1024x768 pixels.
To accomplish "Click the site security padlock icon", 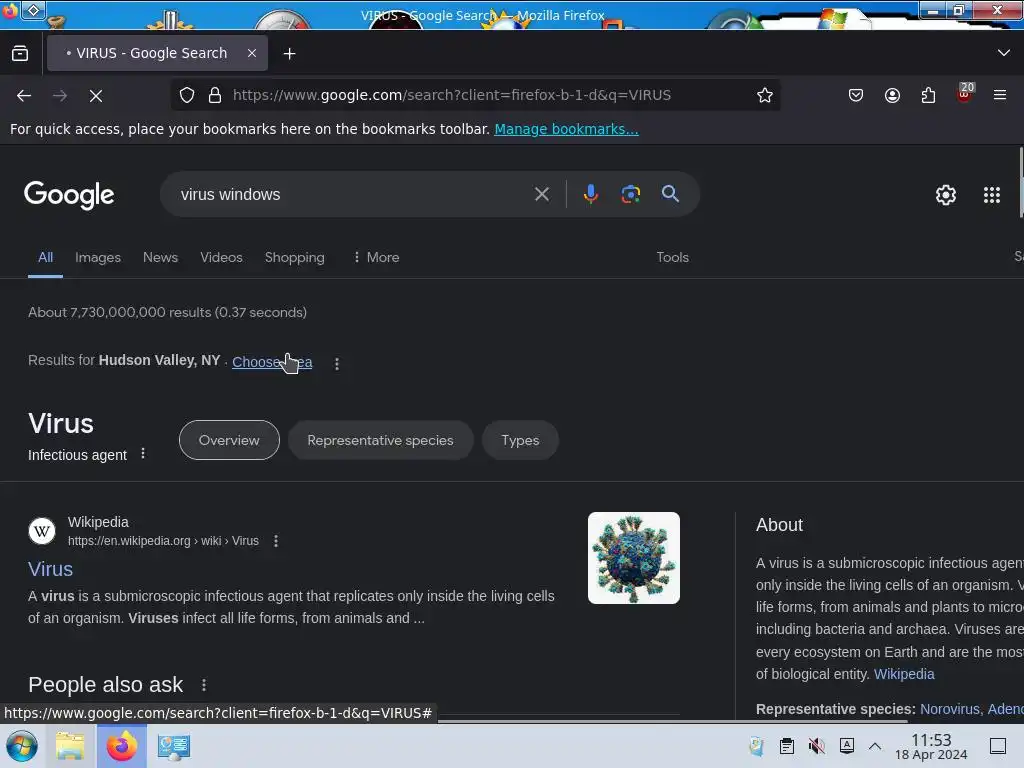I will 215,95.
